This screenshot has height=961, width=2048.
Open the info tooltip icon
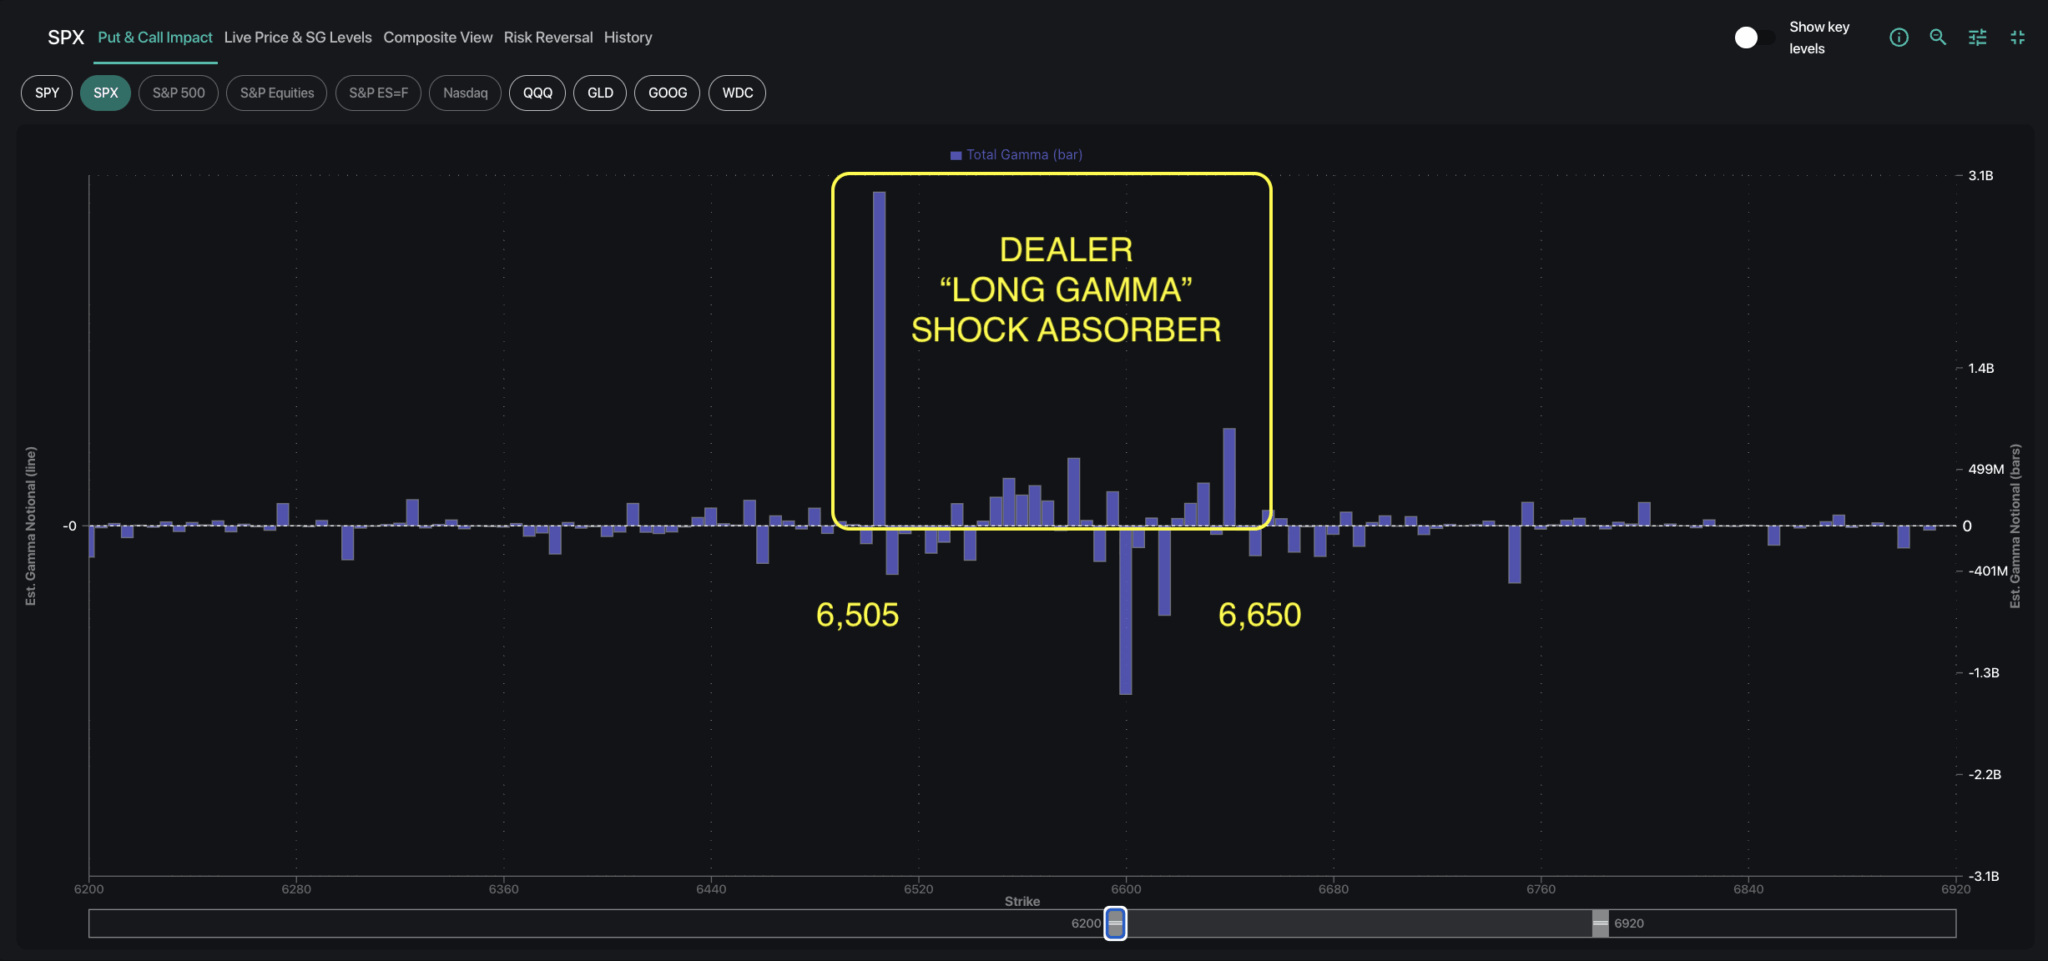point(1899,37)
